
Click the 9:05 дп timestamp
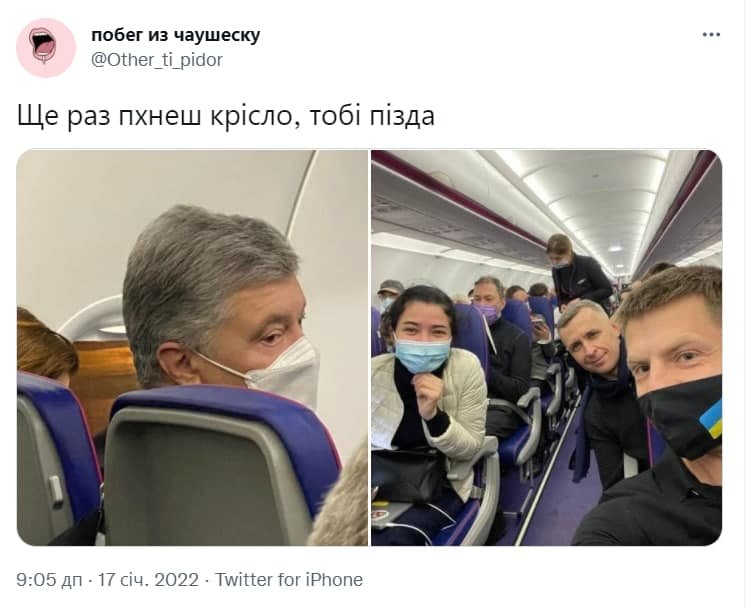tap(49, 580)
